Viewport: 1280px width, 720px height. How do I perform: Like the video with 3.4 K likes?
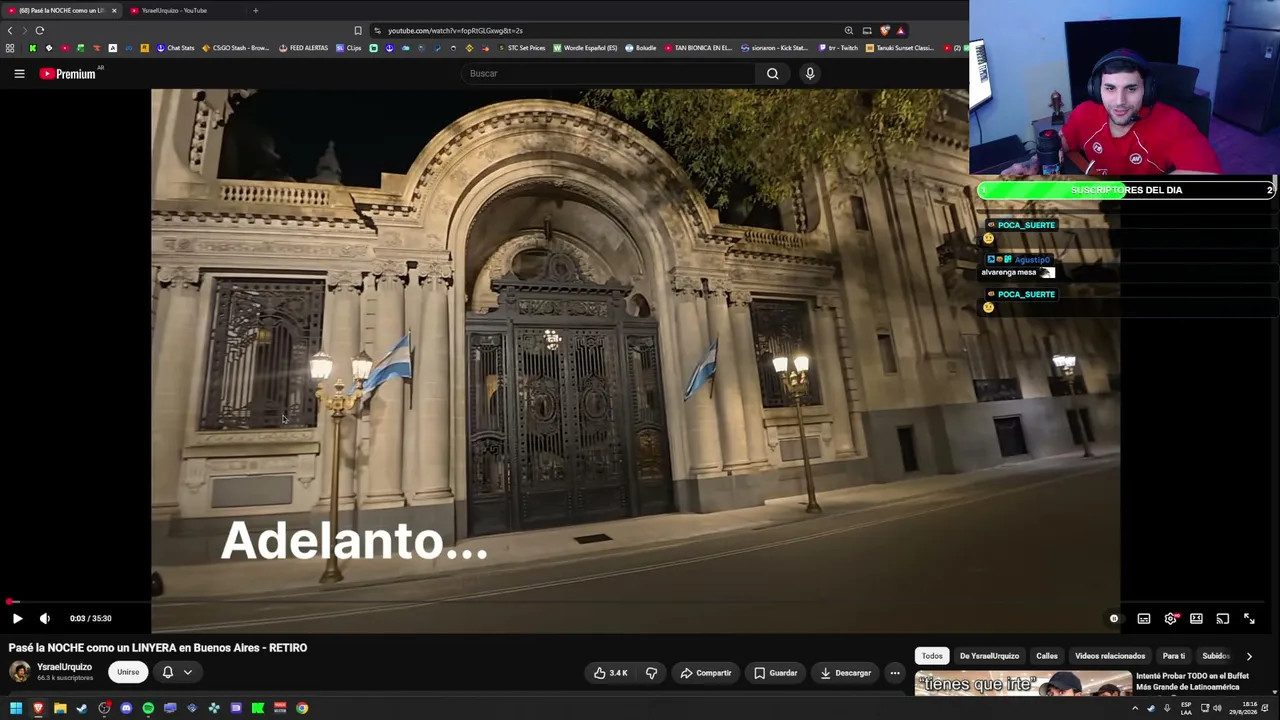click(611, 673)
